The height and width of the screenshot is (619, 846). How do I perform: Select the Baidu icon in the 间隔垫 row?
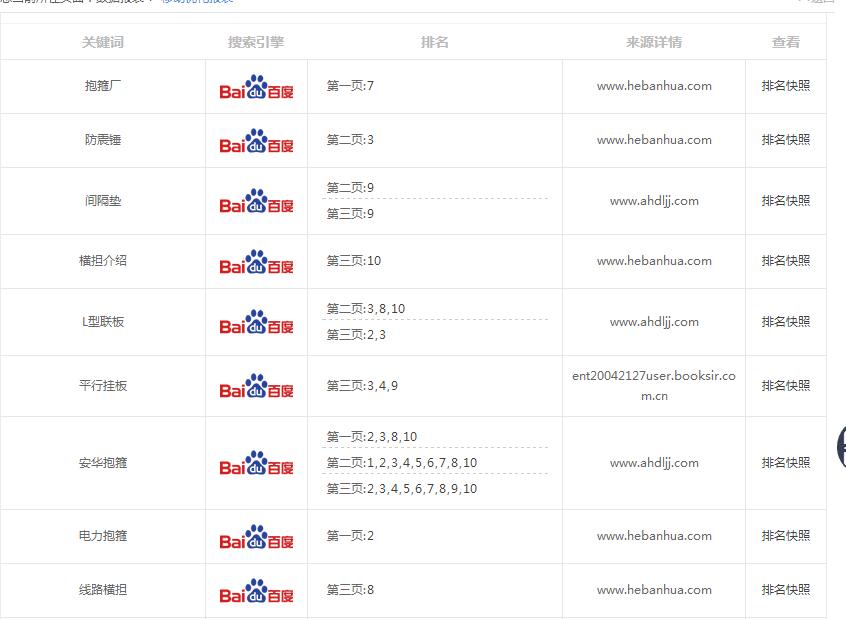coord(256,202)
